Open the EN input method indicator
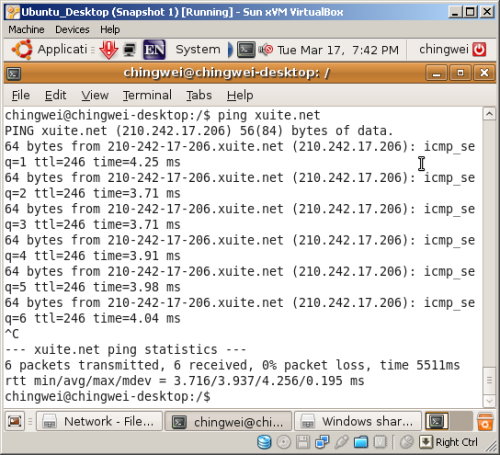Screen dimensions: 500x455 coord(154,50)
